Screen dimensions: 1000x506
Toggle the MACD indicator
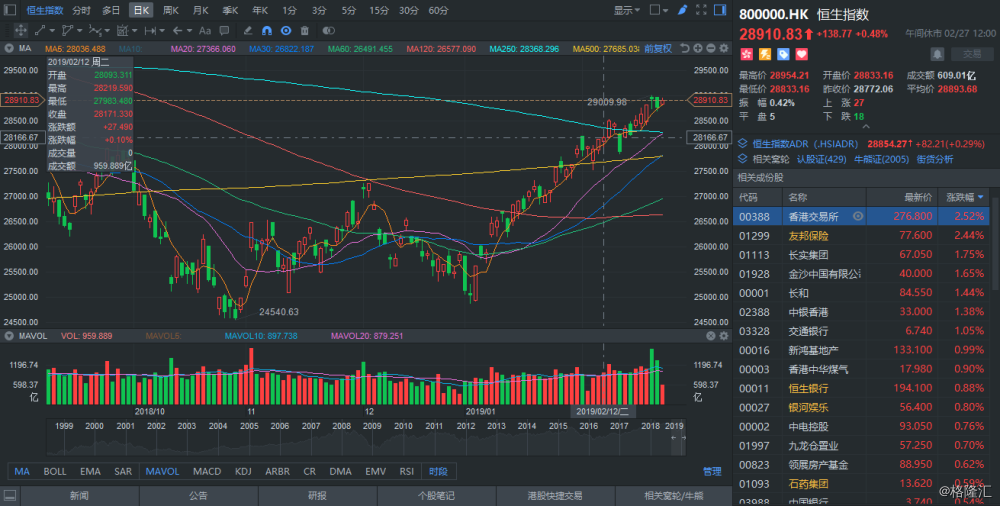point(207,471)
